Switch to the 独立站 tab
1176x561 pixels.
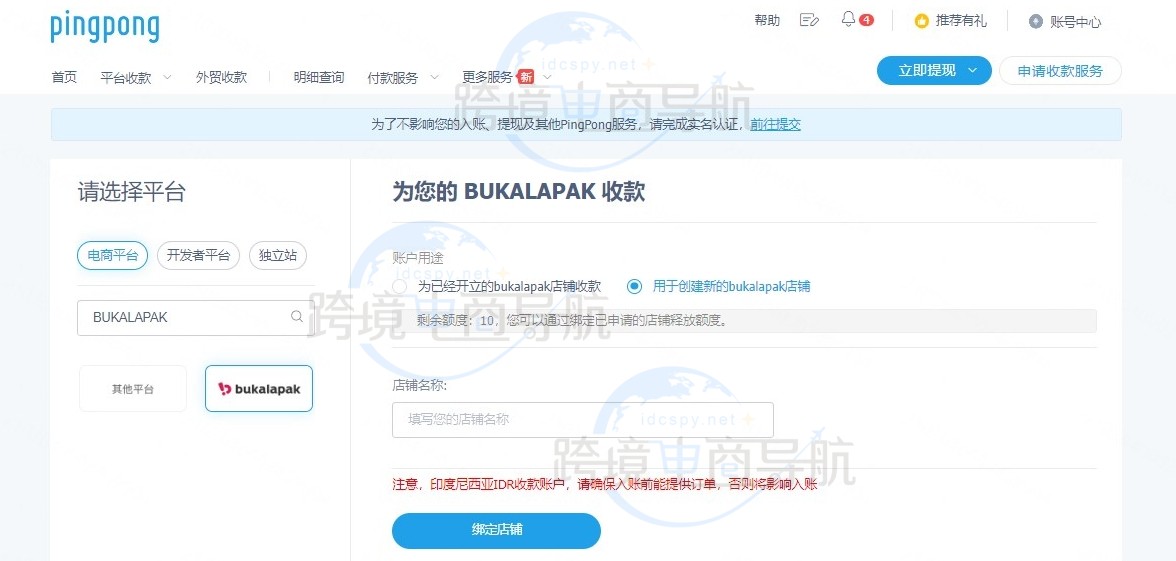tap(278, 255)
